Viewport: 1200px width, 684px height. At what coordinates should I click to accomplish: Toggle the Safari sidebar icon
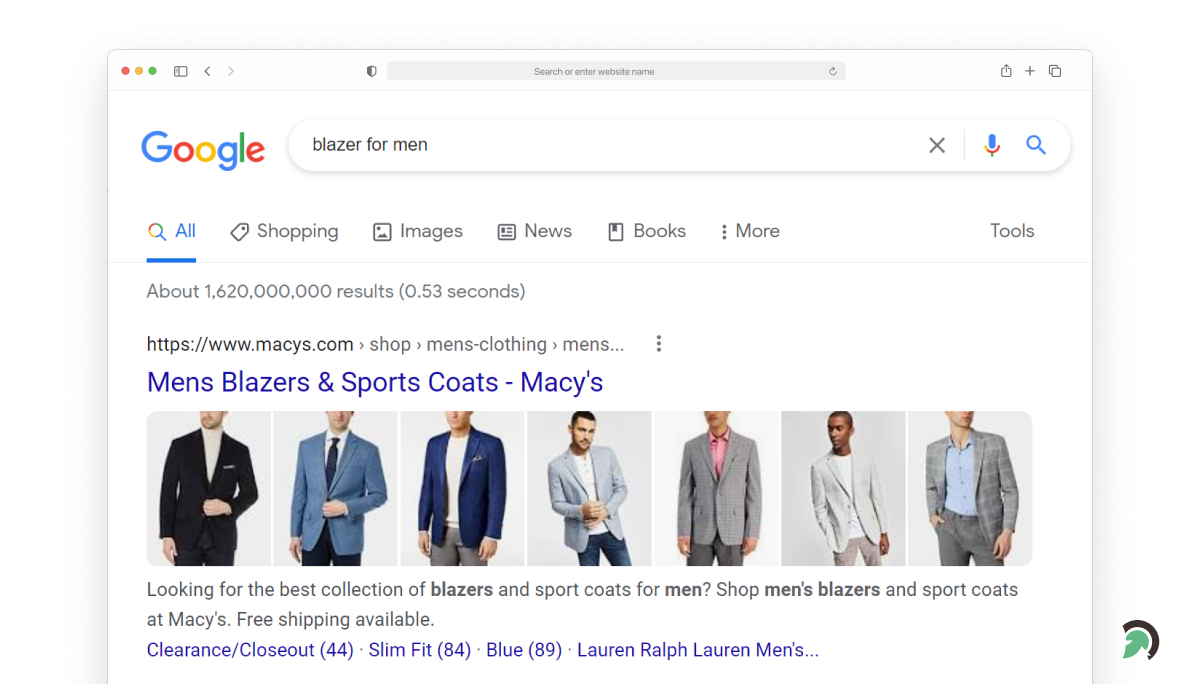[x=180, y=71]
